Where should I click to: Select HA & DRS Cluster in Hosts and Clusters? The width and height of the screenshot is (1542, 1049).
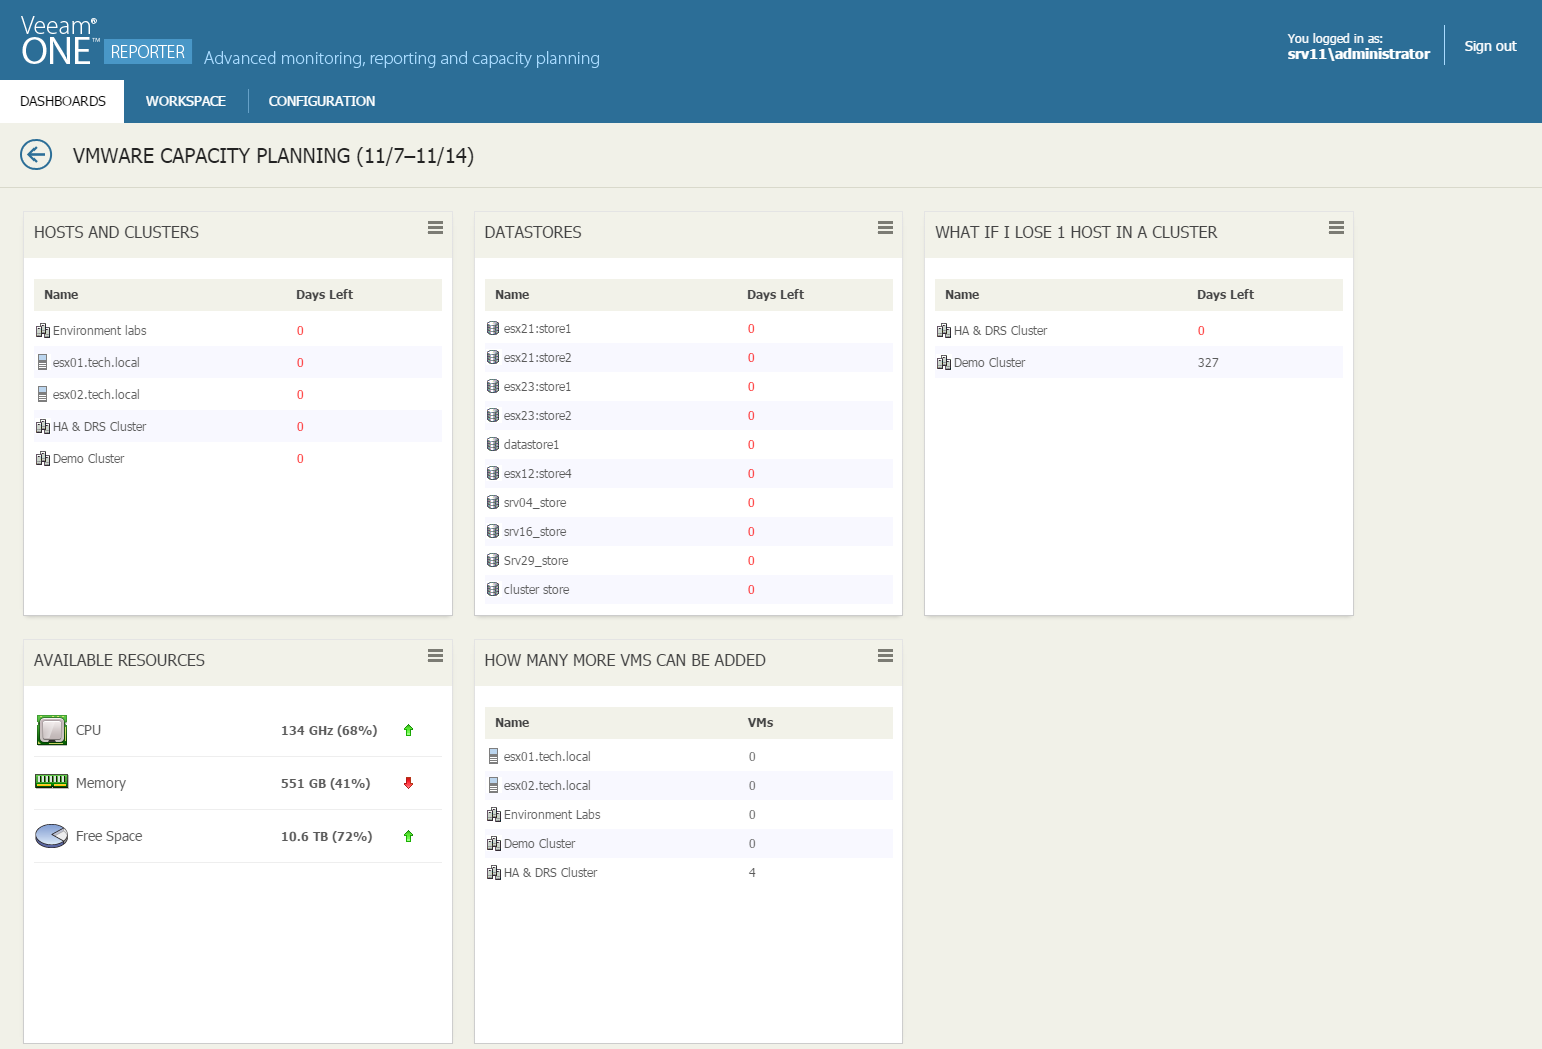[x=238, y=426]
